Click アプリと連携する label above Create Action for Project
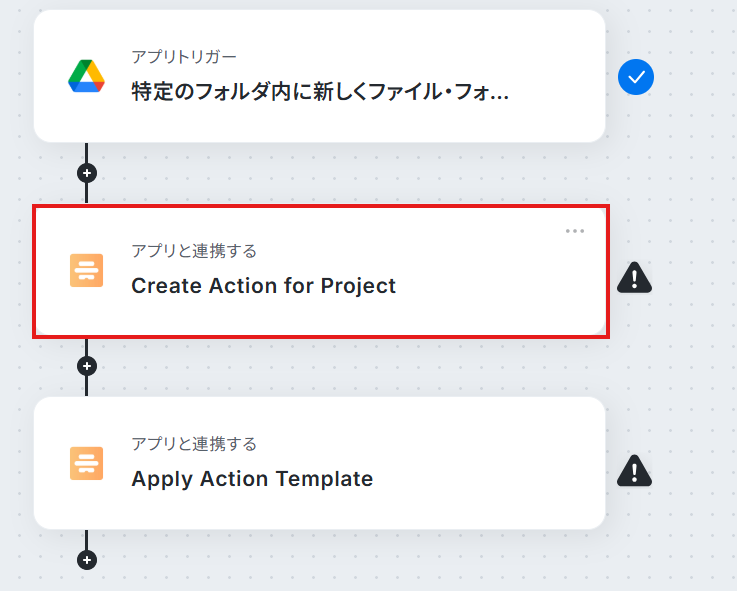This screenshot has height=591, width=737. pyautogui.click(x=194, y=250)
